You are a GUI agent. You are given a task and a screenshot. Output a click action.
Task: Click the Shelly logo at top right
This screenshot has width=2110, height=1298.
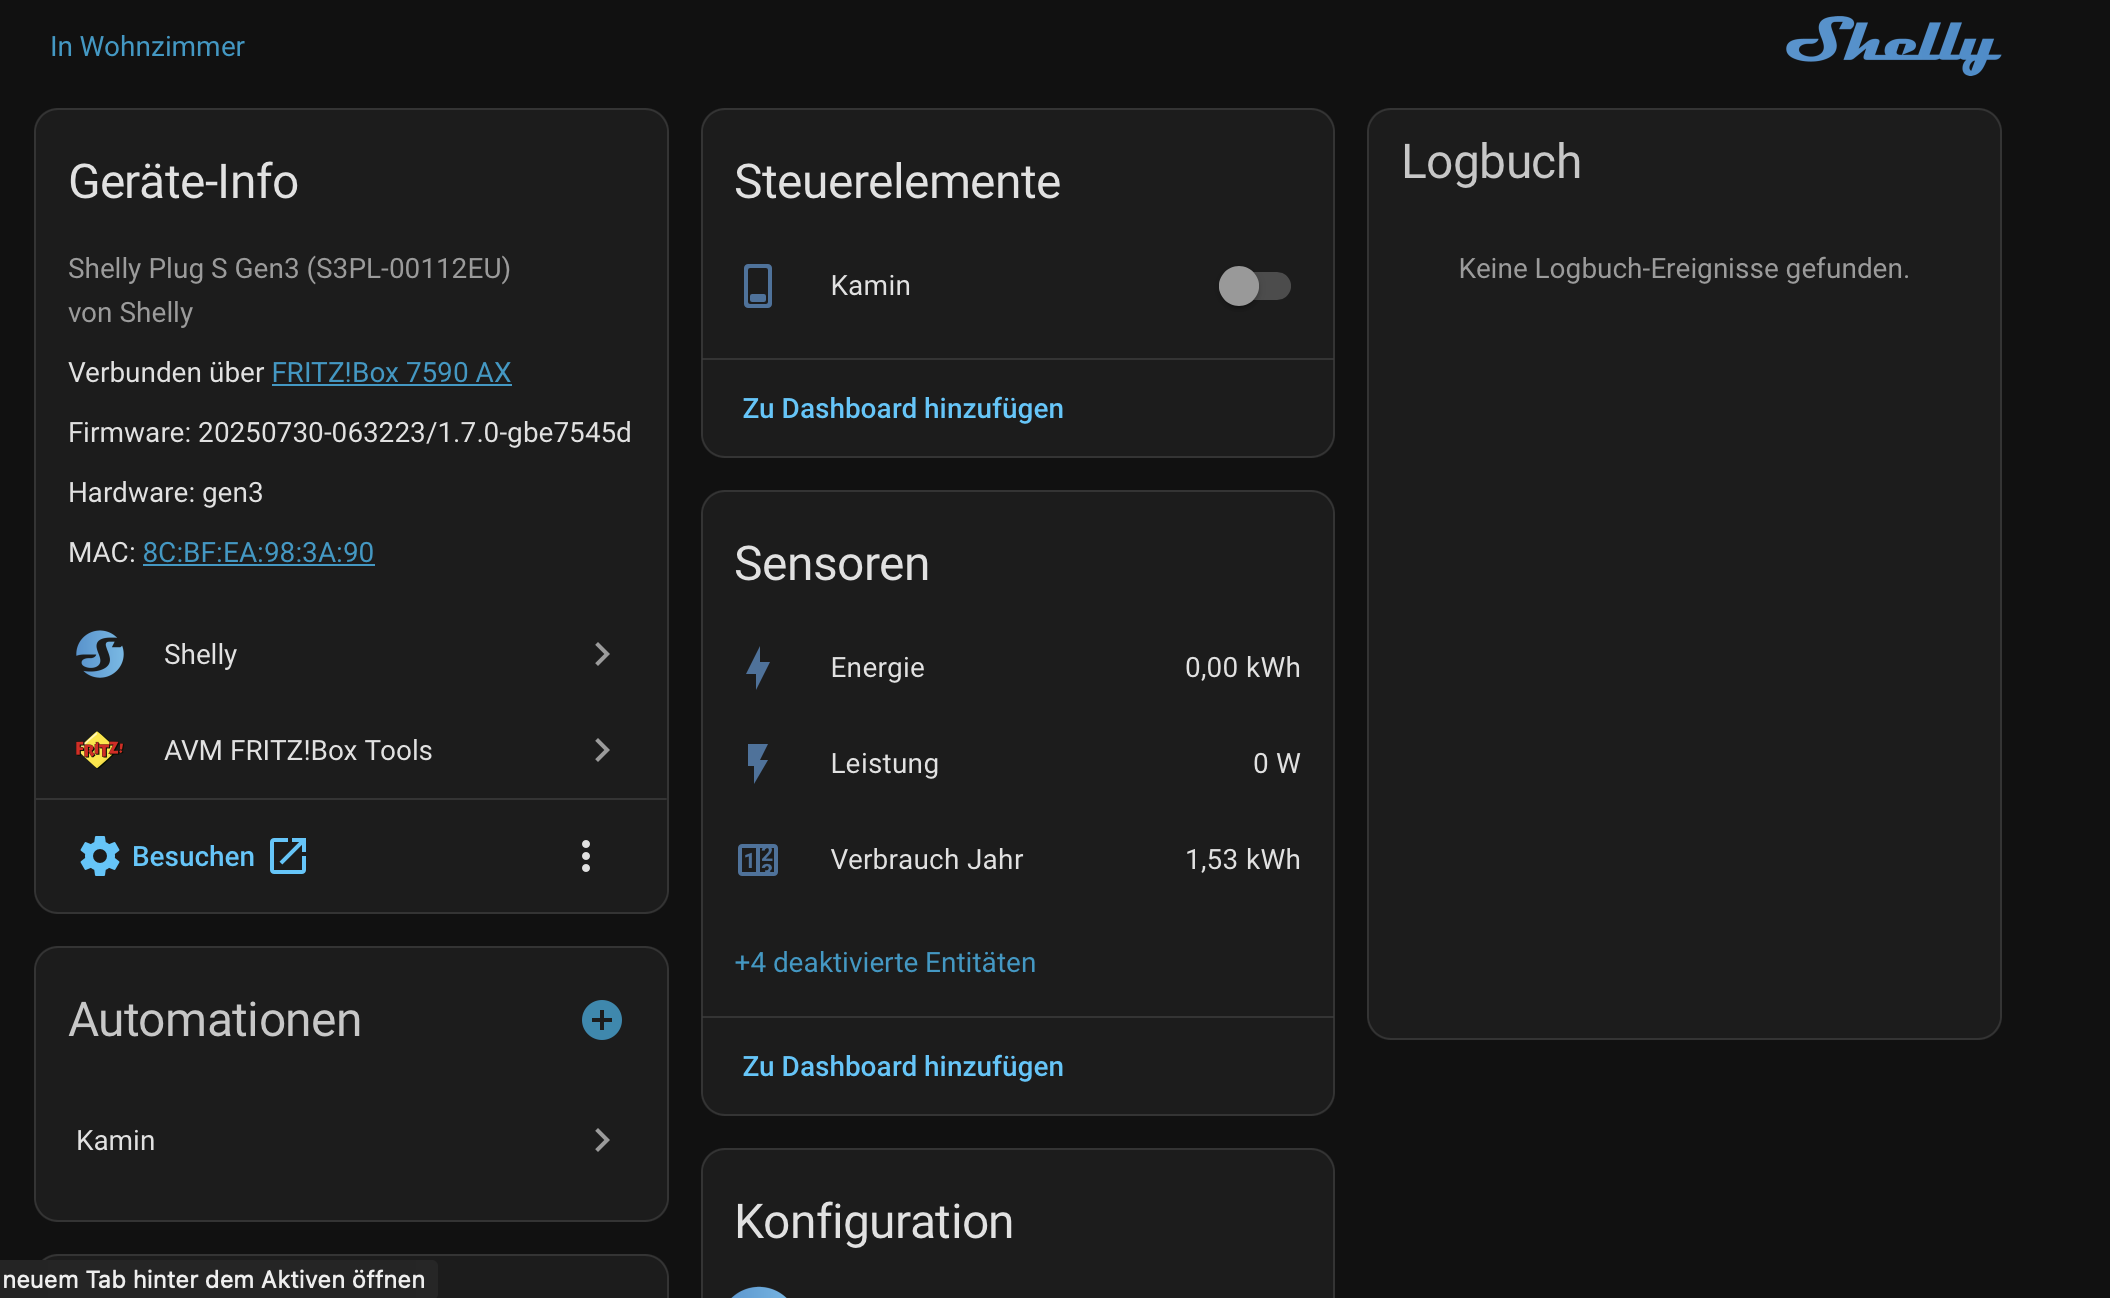coord(1891,45)
